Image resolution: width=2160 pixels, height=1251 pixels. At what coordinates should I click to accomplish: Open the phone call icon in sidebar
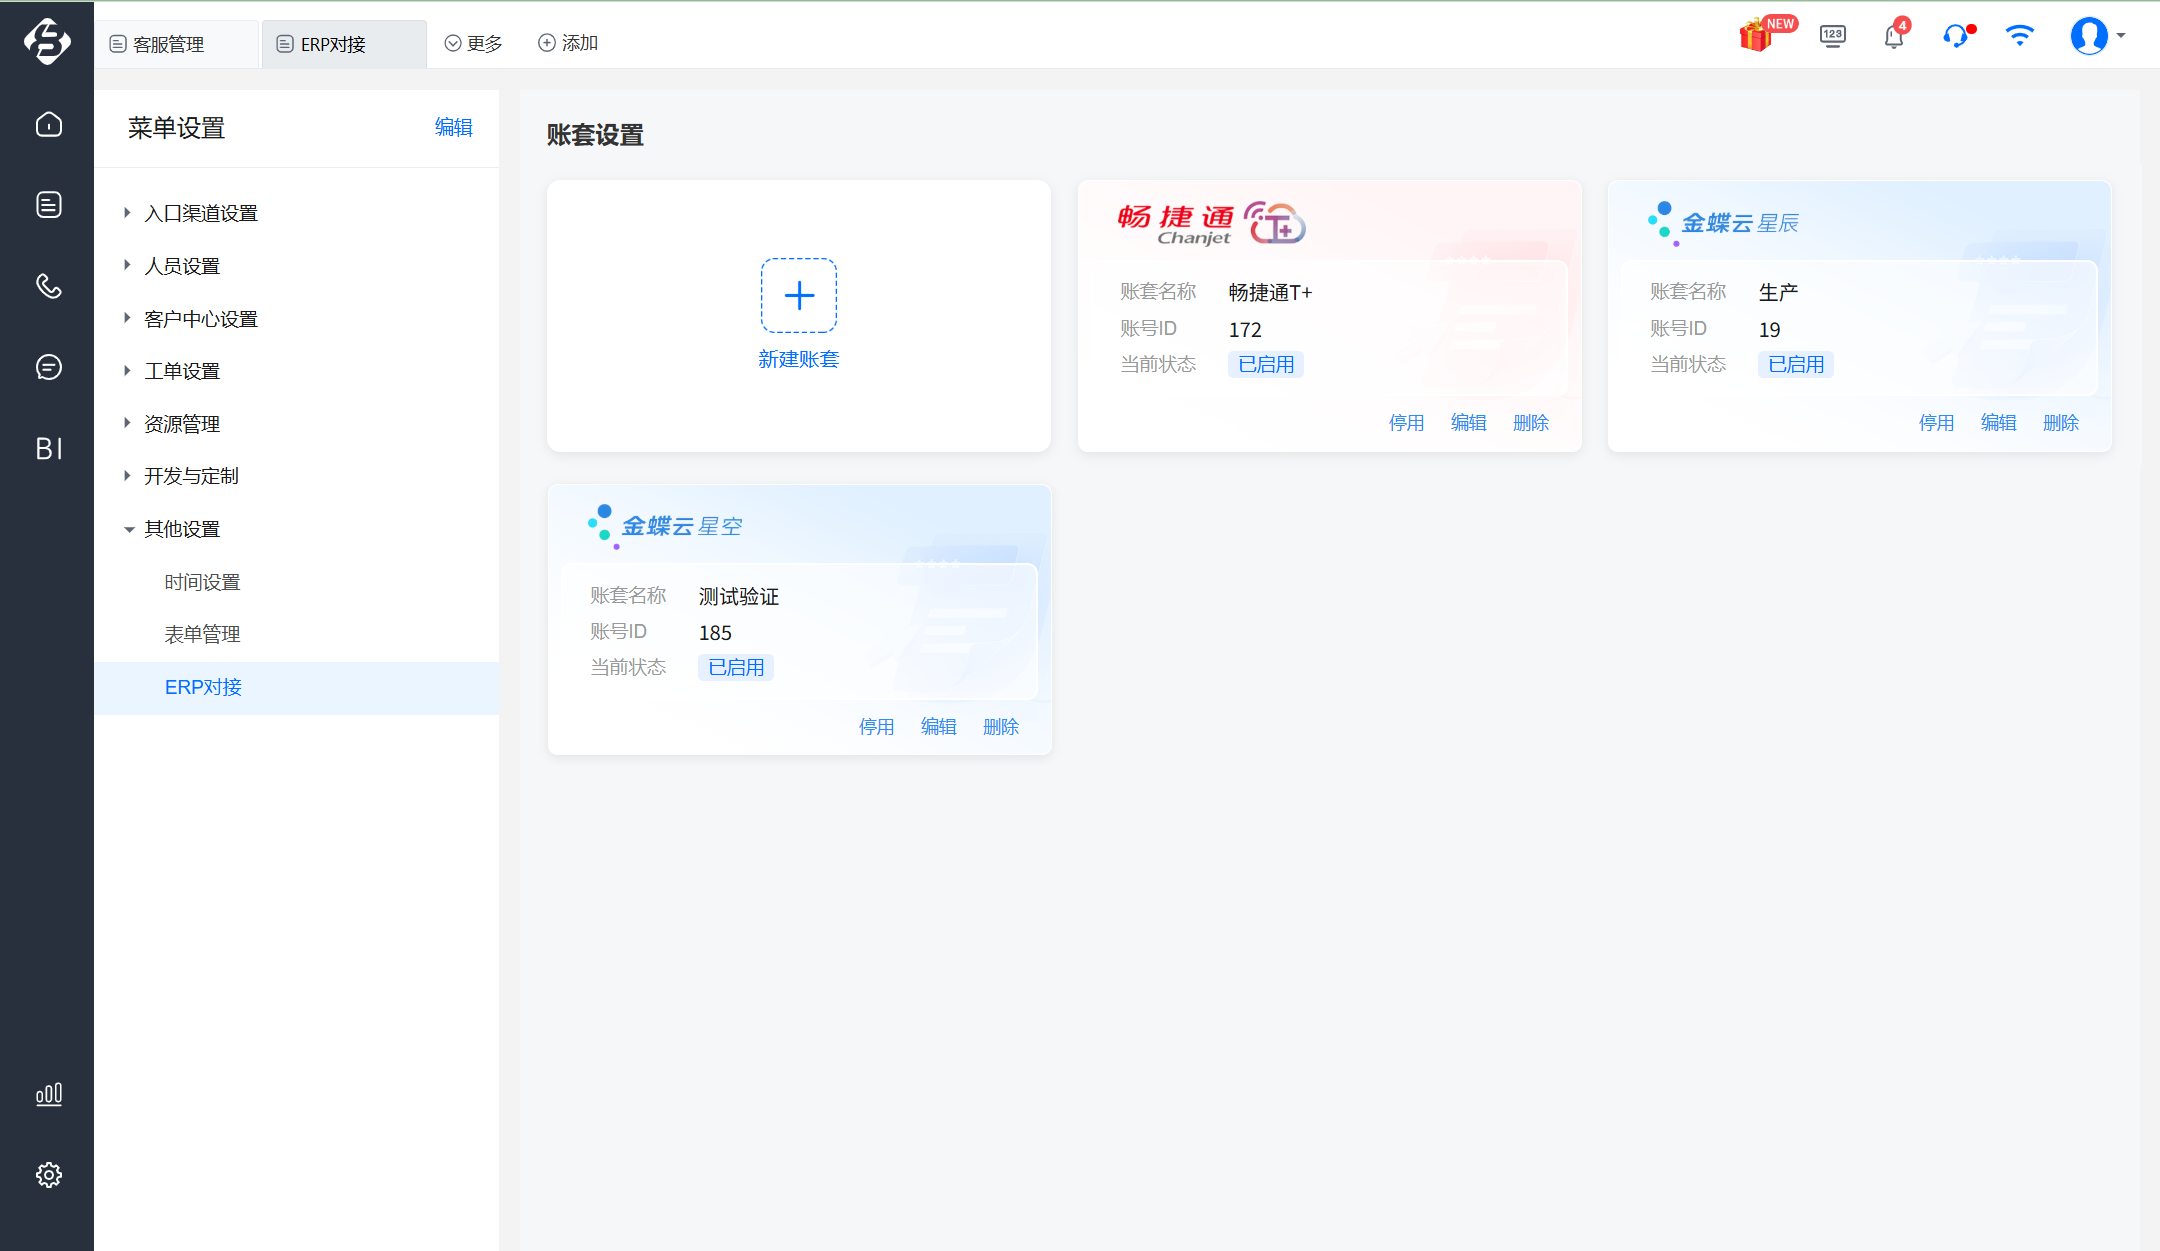[48, 286]
